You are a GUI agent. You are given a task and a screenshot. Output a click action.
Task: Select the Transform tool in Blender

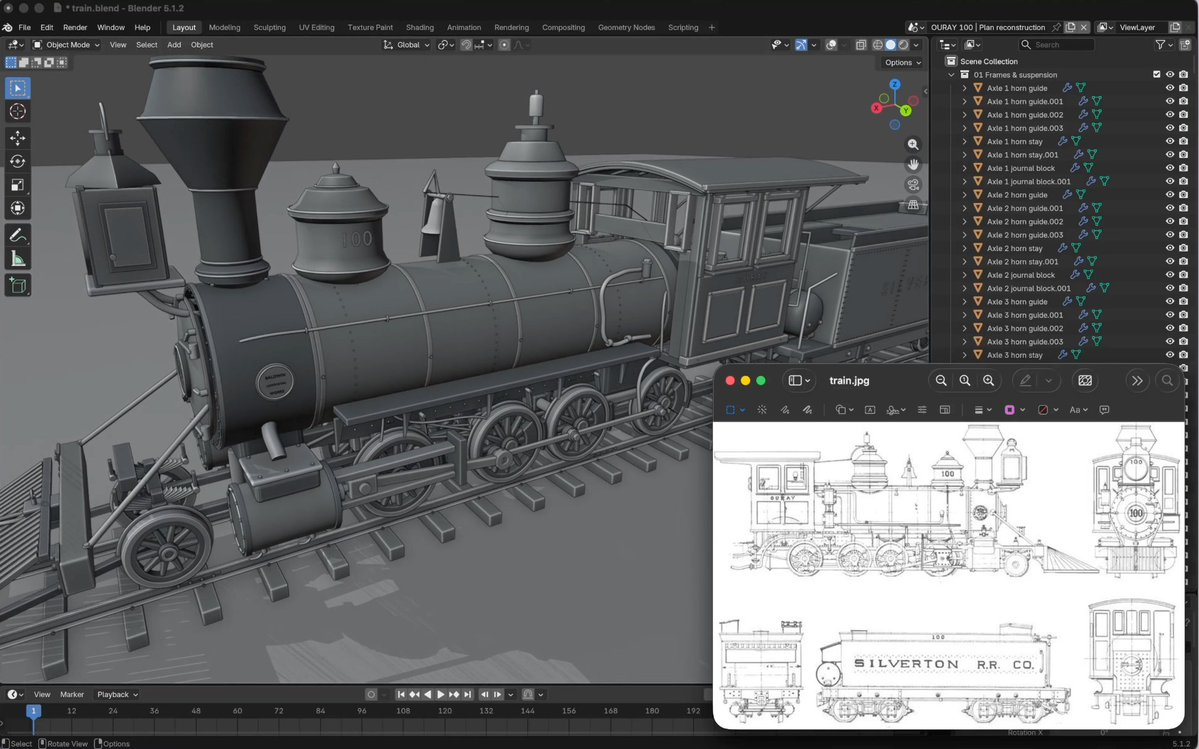pyautogui.click(x=18, y=208)
